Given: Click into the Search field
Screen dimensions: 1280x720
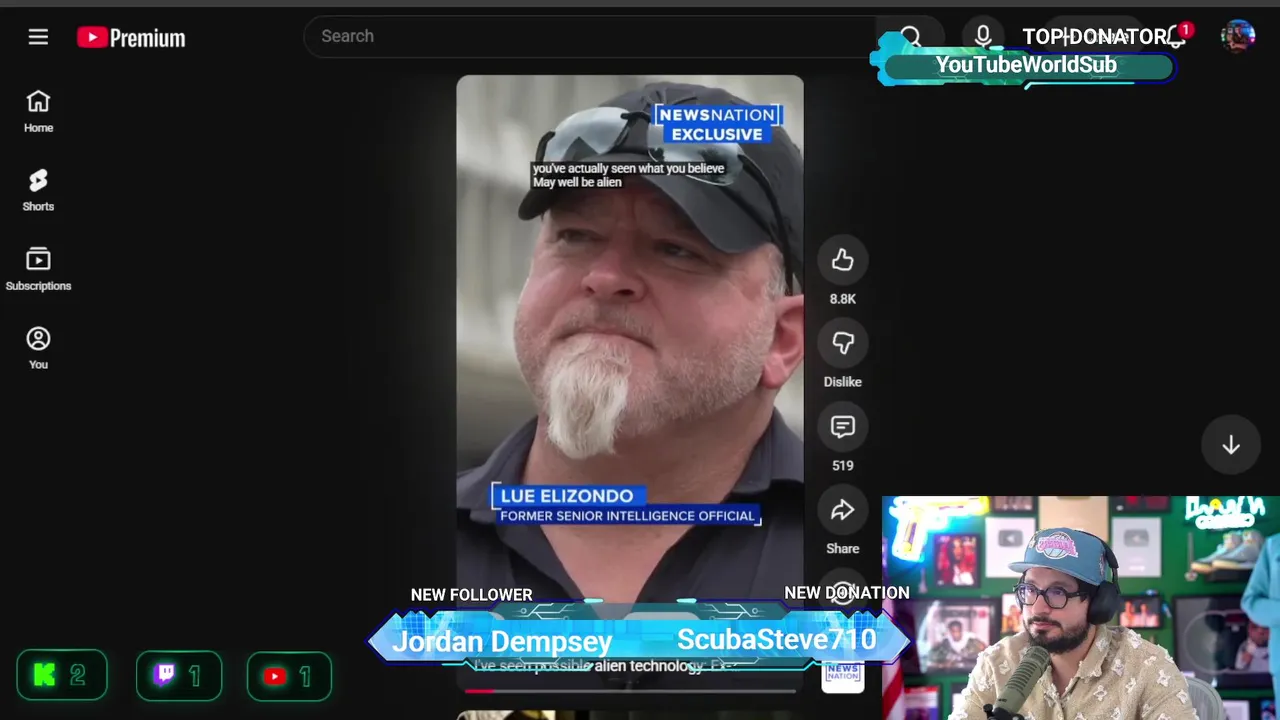Looking at the screenshot, I should pos(590,36).
